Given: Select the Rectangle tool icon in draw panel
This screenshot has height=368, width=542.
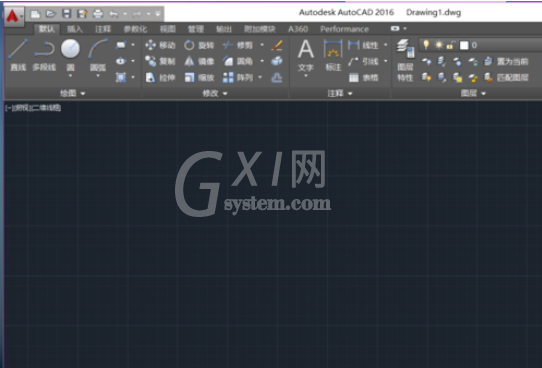Looking at the screenshot, I should coord(121,45).
